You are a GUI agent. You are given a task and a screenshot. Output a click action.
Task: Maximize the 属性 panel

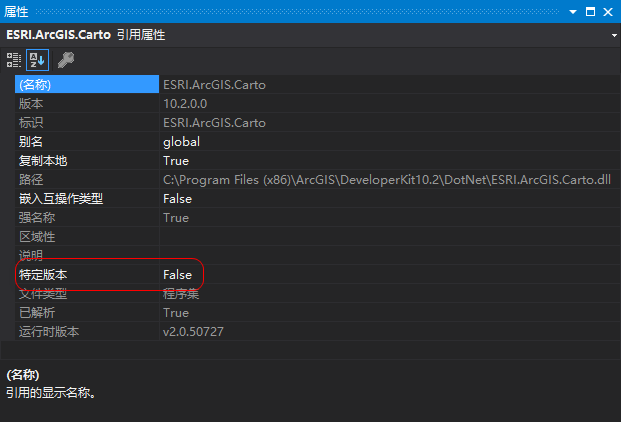click(x=590, y=12)
